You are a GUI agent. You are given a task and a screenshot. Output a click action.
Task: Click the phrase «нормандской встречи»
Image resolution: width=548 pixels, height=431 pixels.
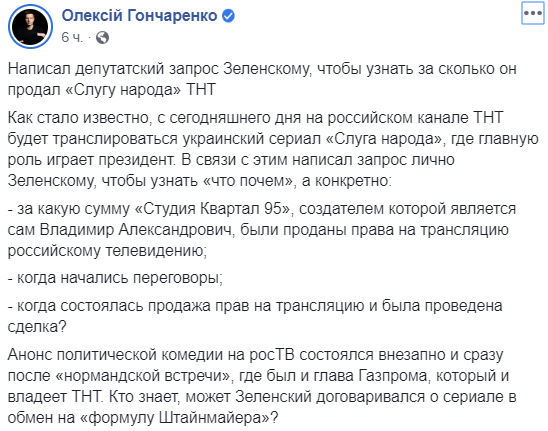145,376
